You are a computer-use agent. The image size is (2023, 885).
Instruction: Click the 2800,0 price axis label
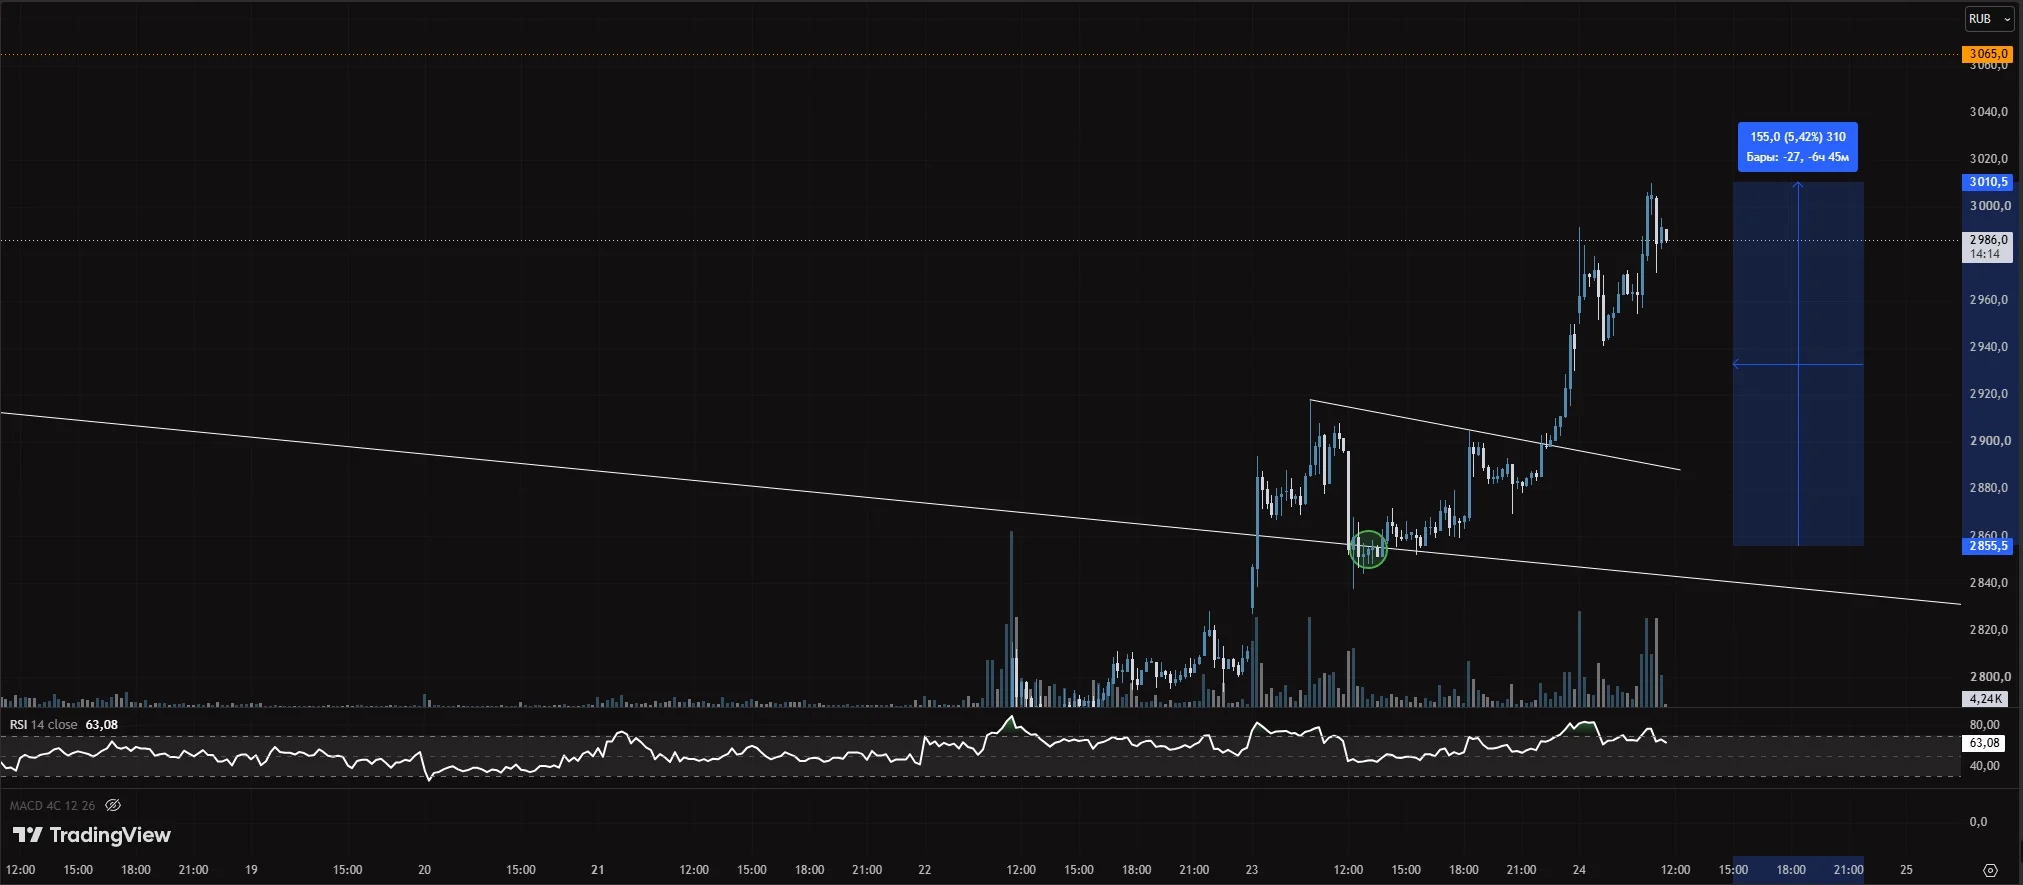pyautogui.click(x=1989, y=677)
